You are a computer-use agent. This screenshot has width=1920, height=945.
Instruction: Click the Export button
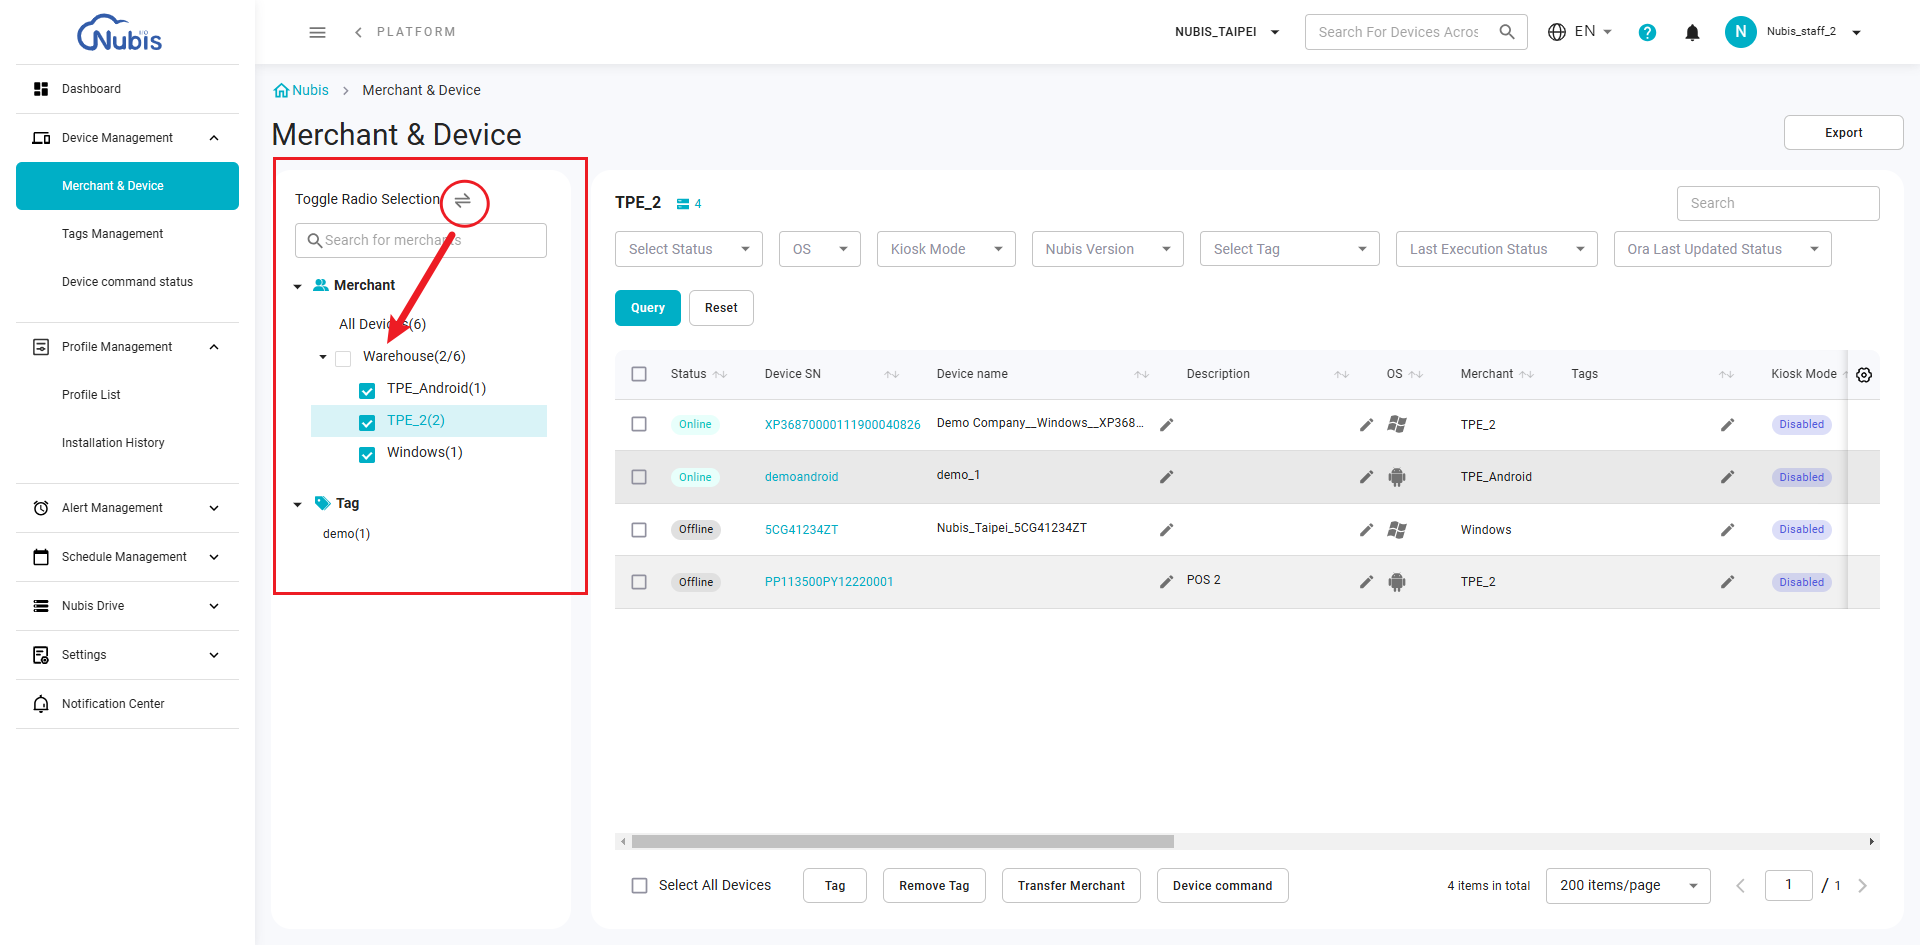coord(1843,133)
